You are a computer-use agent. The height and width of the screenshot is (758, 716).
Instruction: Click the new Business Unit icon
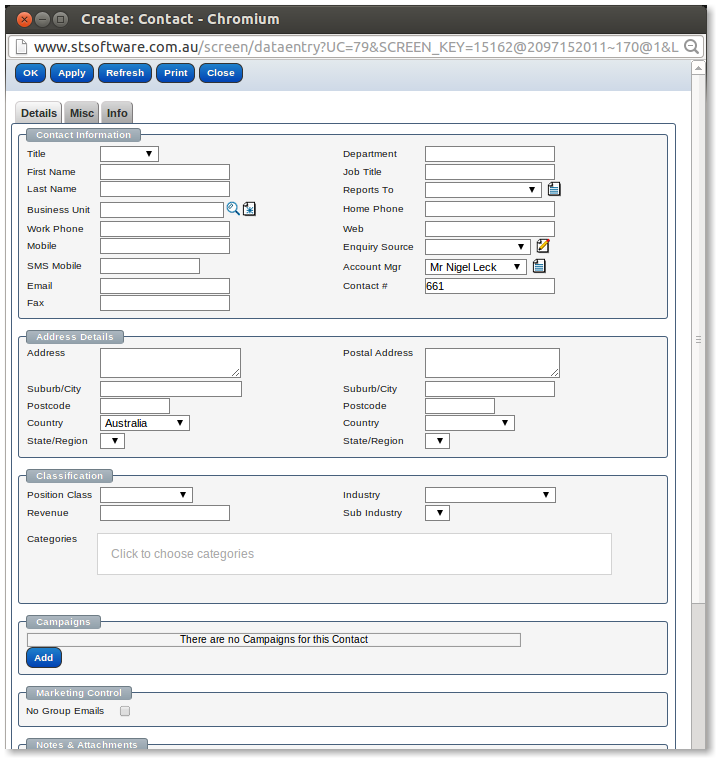click(x=250, y=208)
